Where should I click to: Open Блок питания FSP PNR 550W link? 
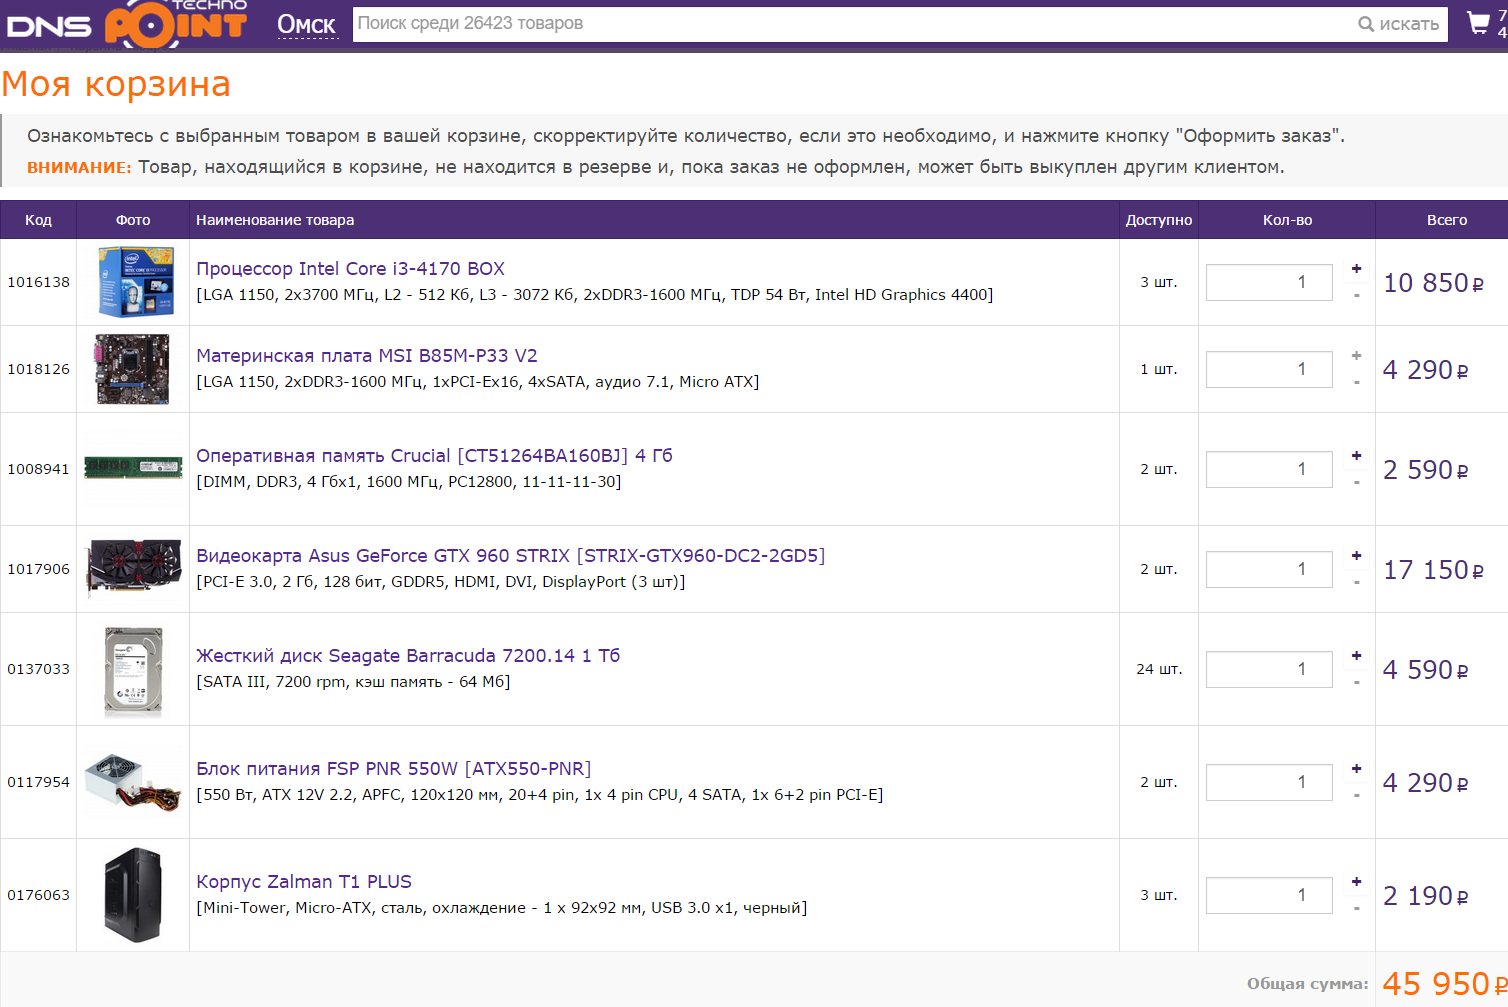click(x=394, y=768)
